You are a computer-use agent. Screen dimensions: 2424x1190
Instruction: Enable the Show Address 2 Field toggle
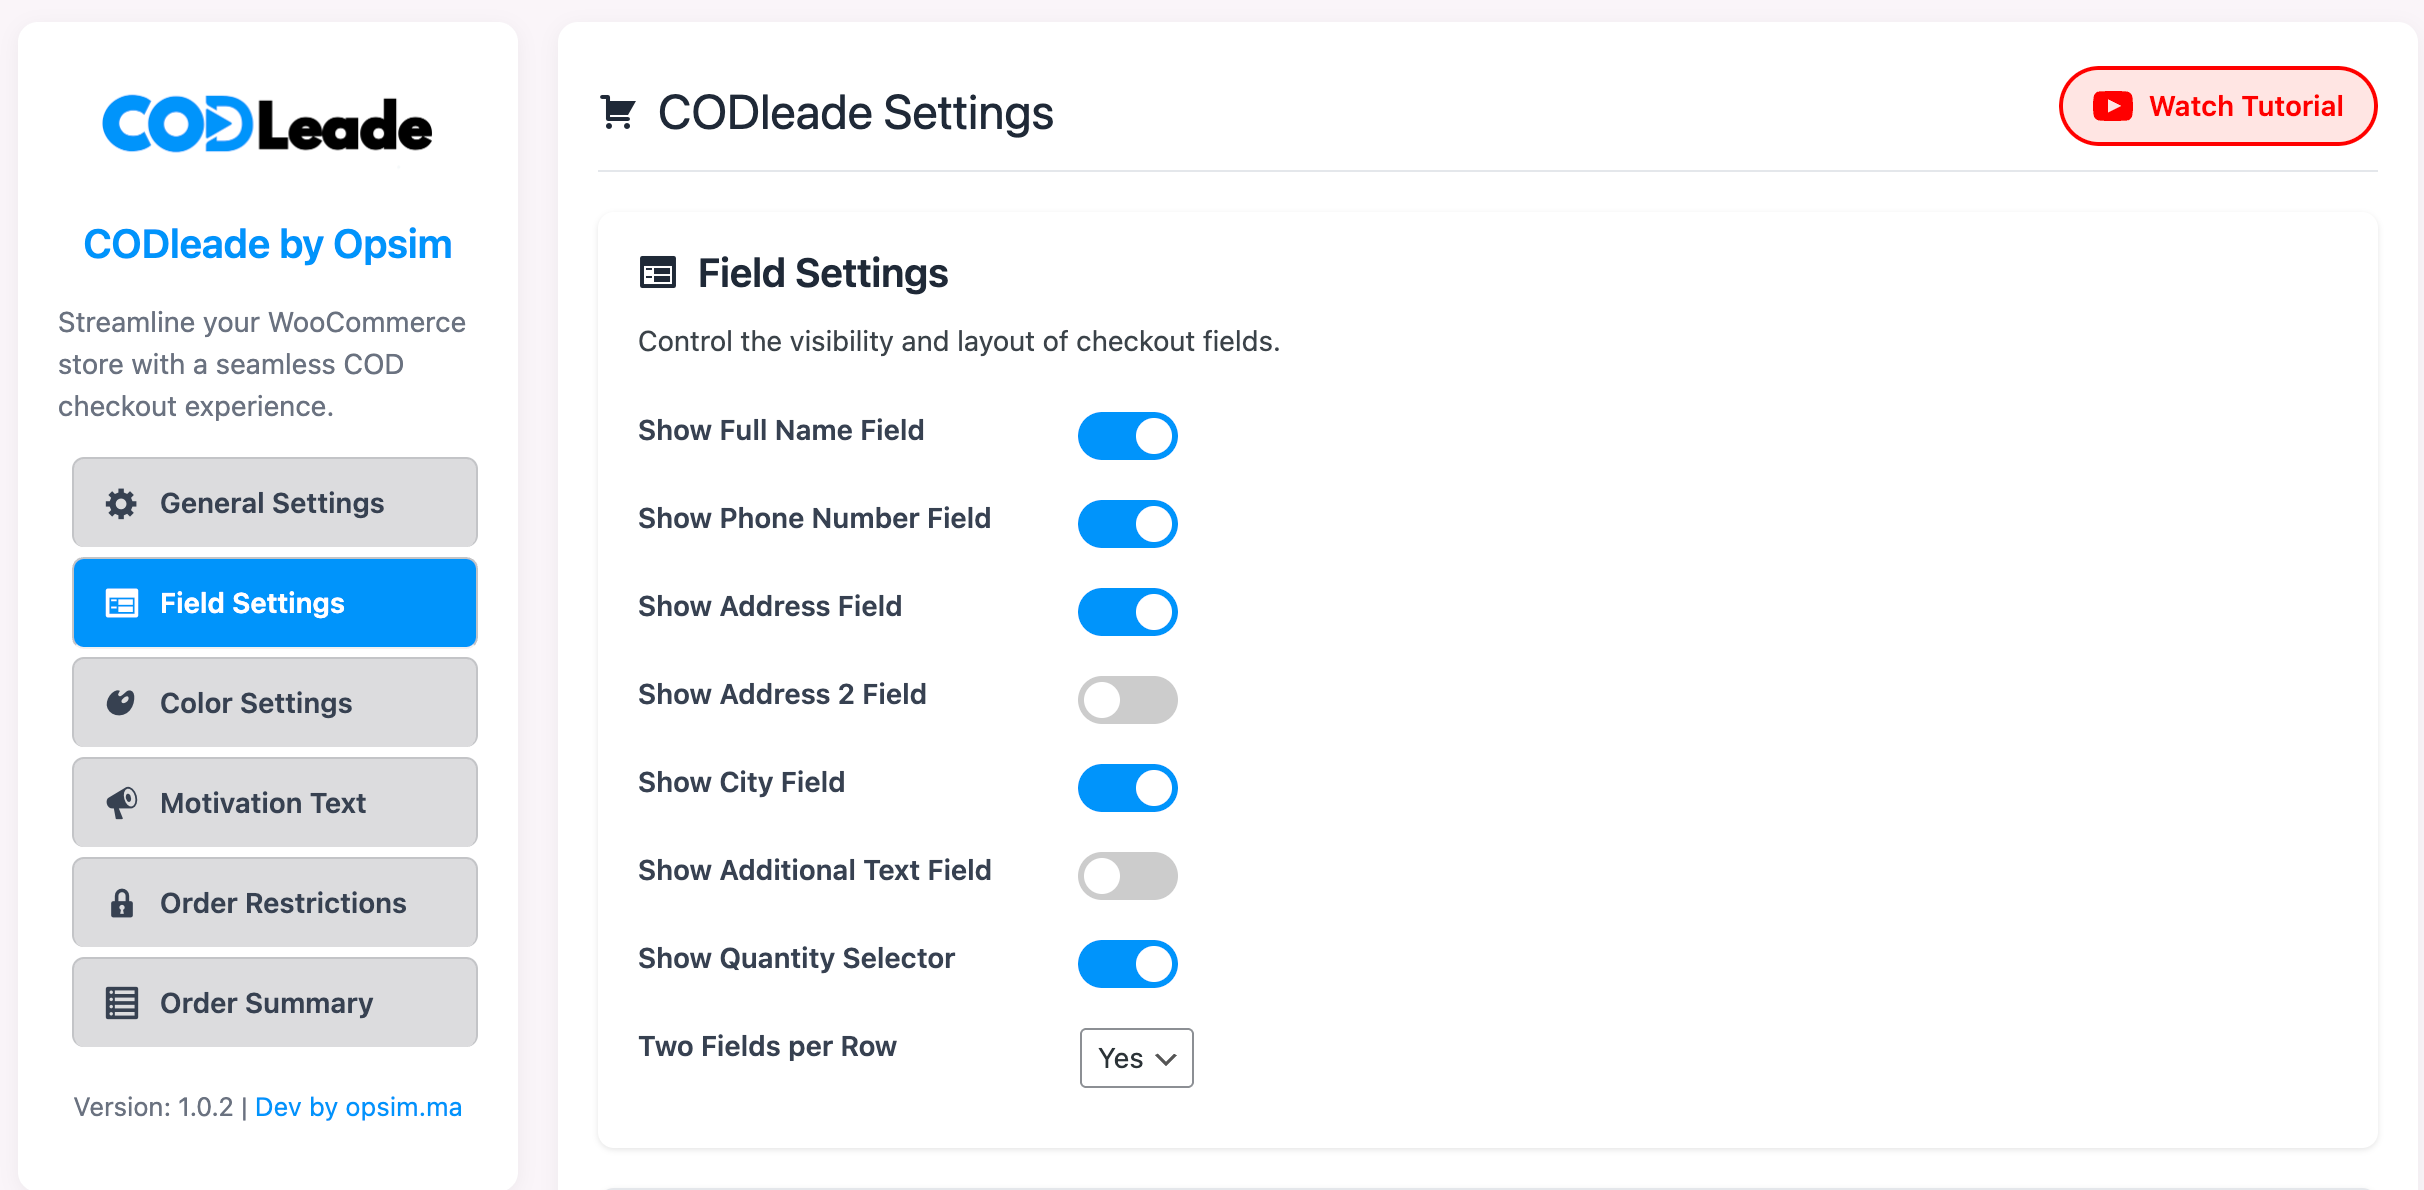click(x=1127, y=700)
